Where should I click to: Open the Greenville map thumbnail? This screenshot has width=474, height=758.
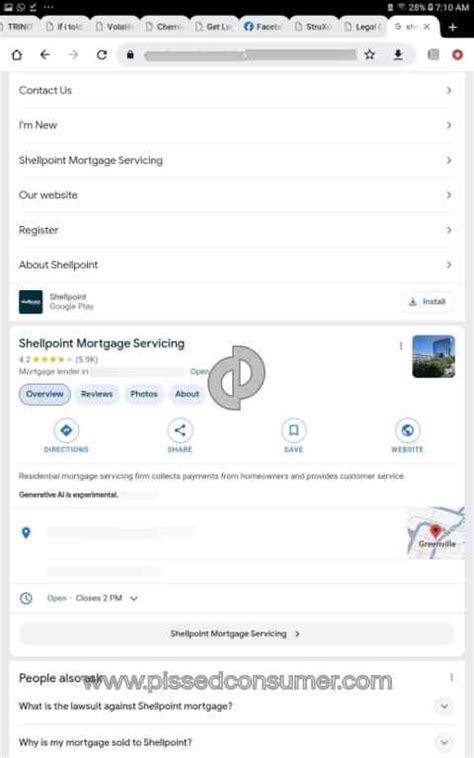pyautogui.click(x=436, y=533)
